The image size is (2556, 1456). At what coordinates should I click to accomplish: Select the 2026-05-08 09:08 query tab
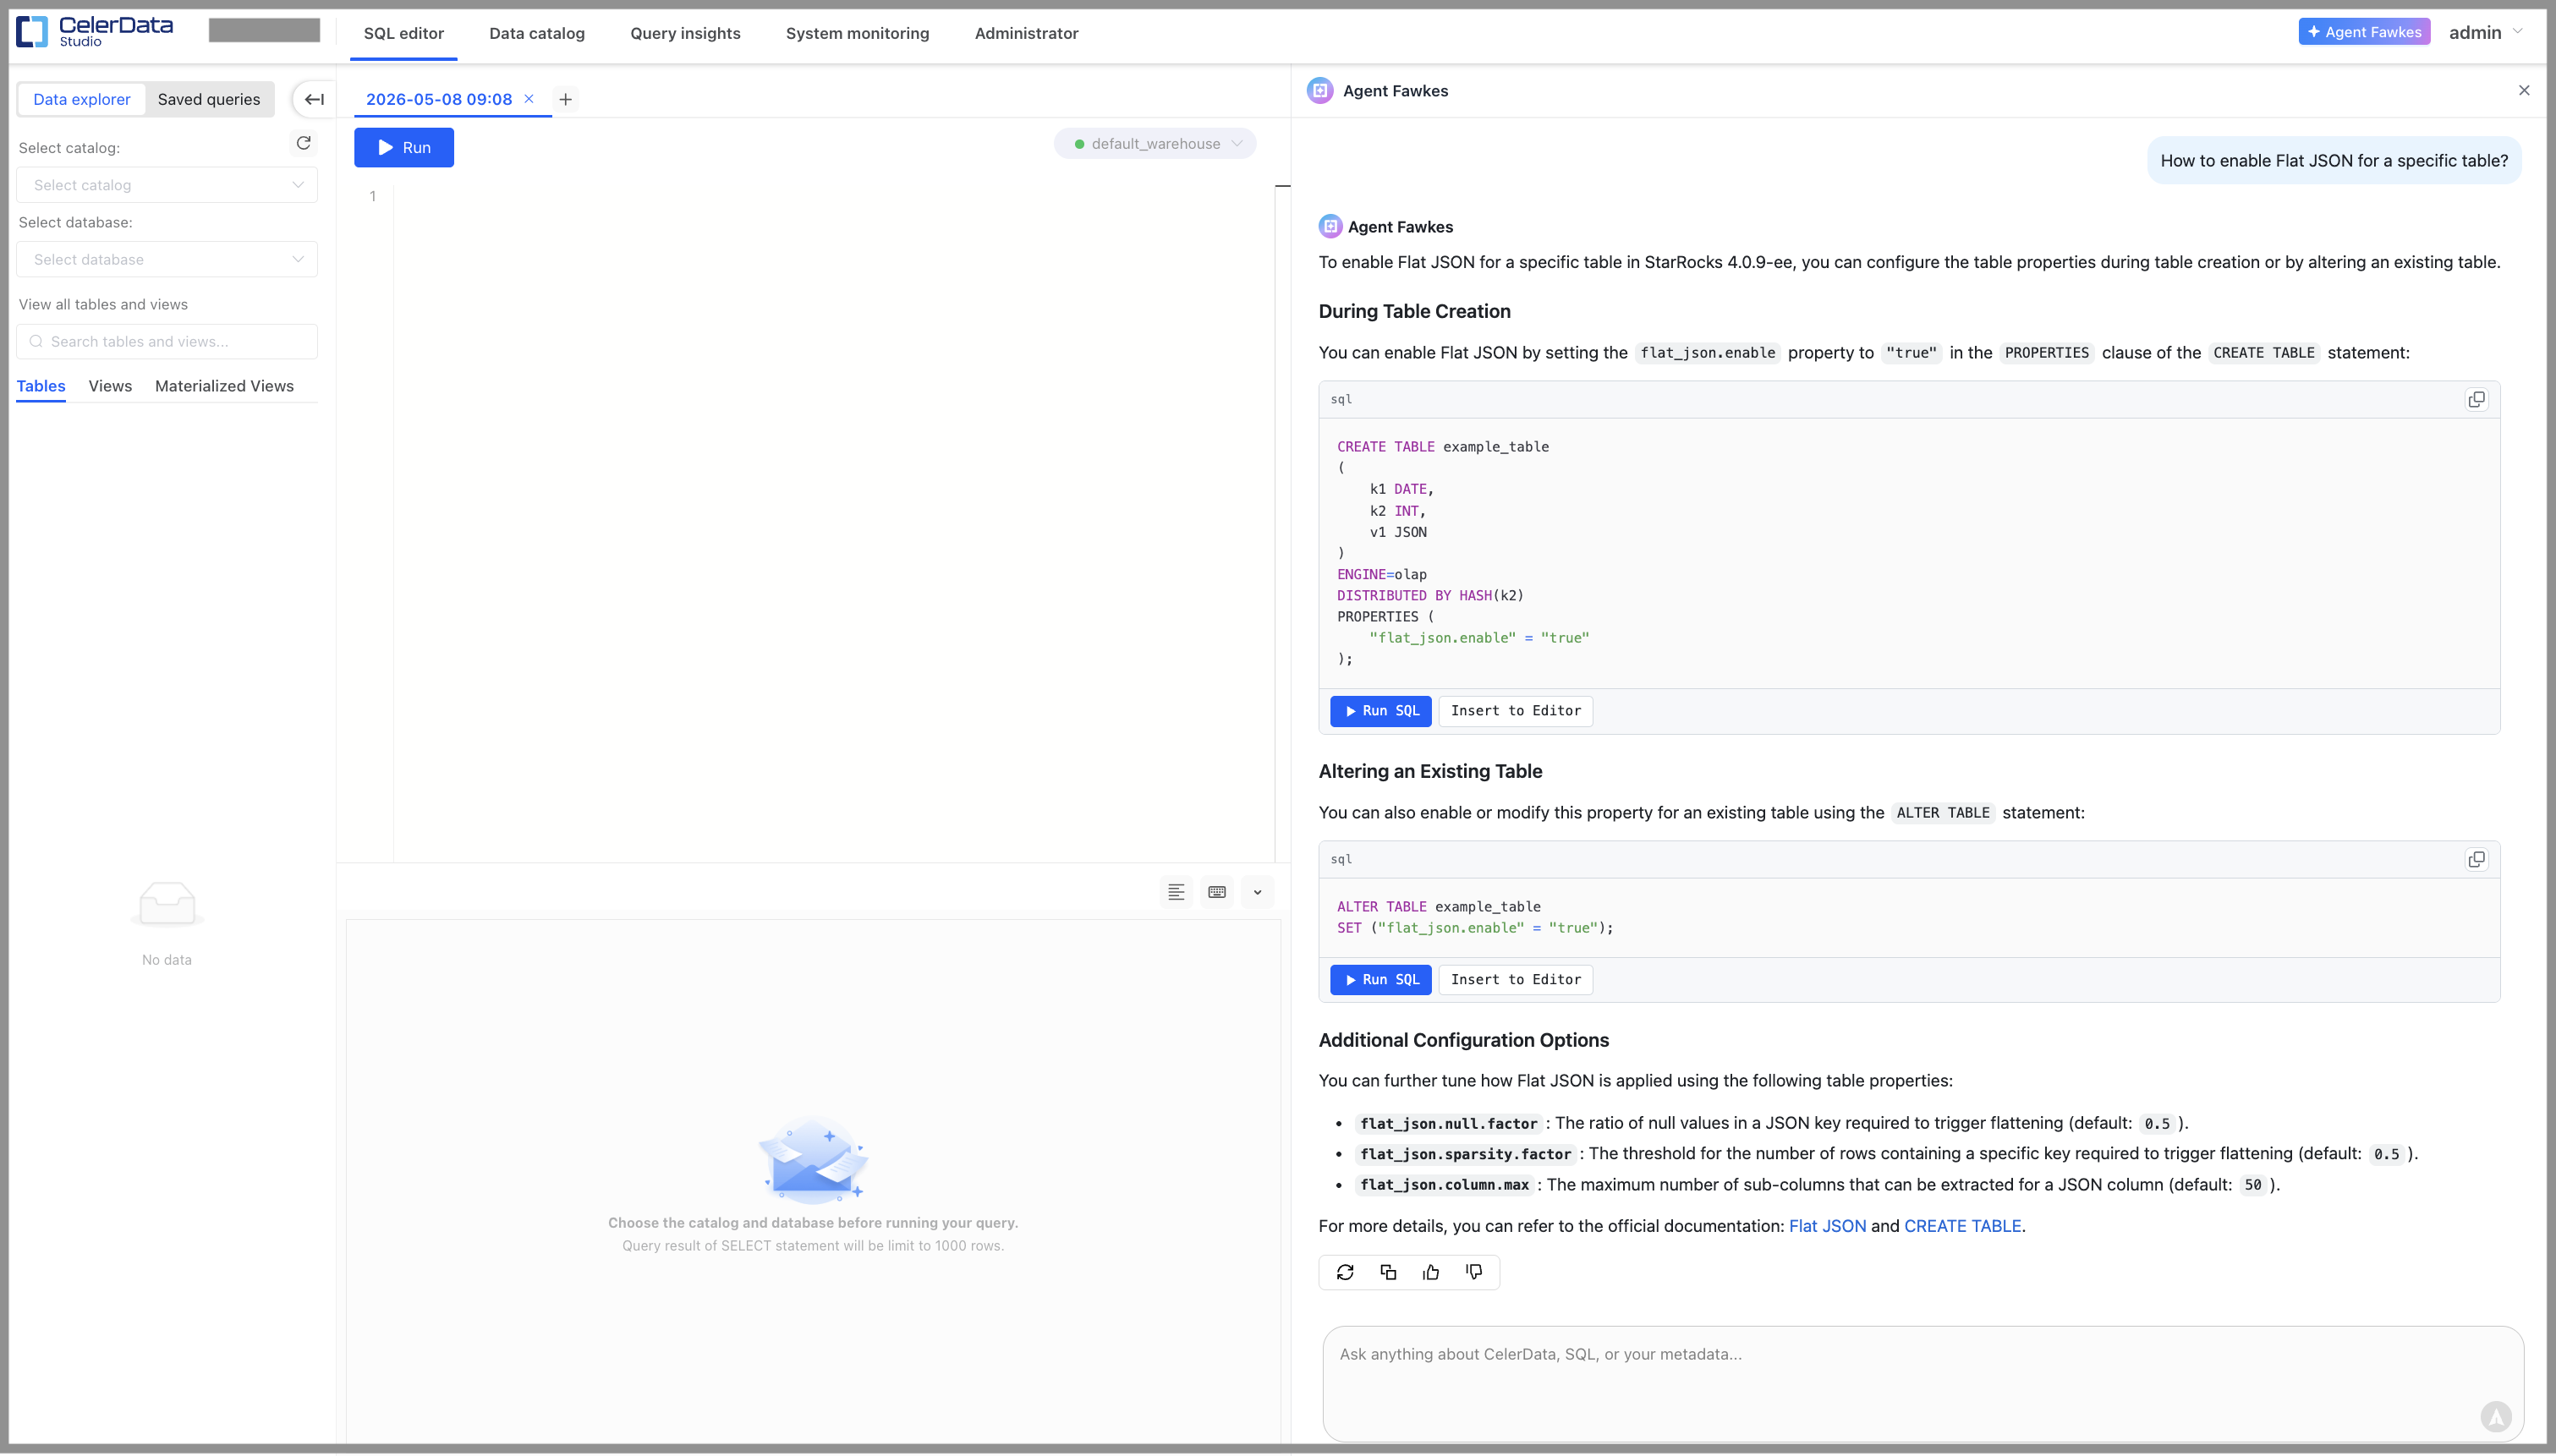(439, 99)
